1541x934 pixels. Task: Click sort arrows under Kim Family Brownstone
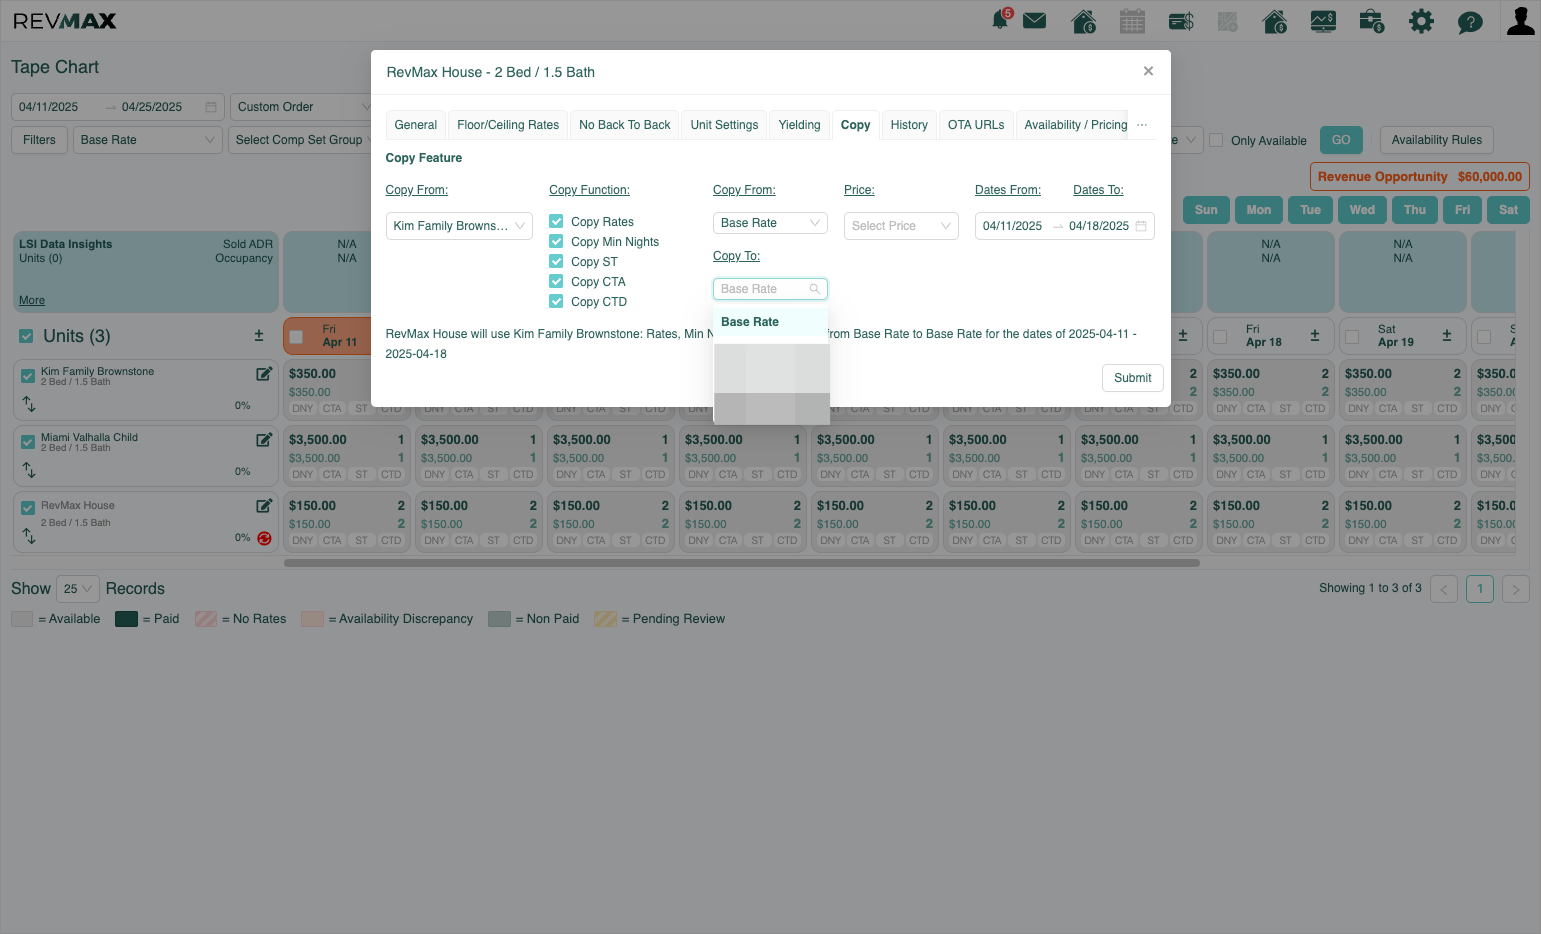point(29,404)
